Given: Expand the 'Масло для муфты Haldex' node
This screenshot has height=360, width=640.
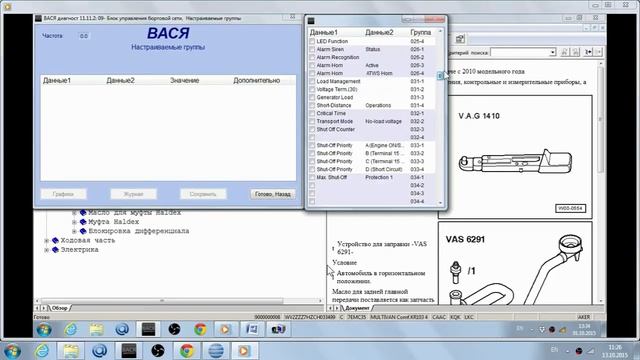Looking at the screenshot, I should [74, 213].
